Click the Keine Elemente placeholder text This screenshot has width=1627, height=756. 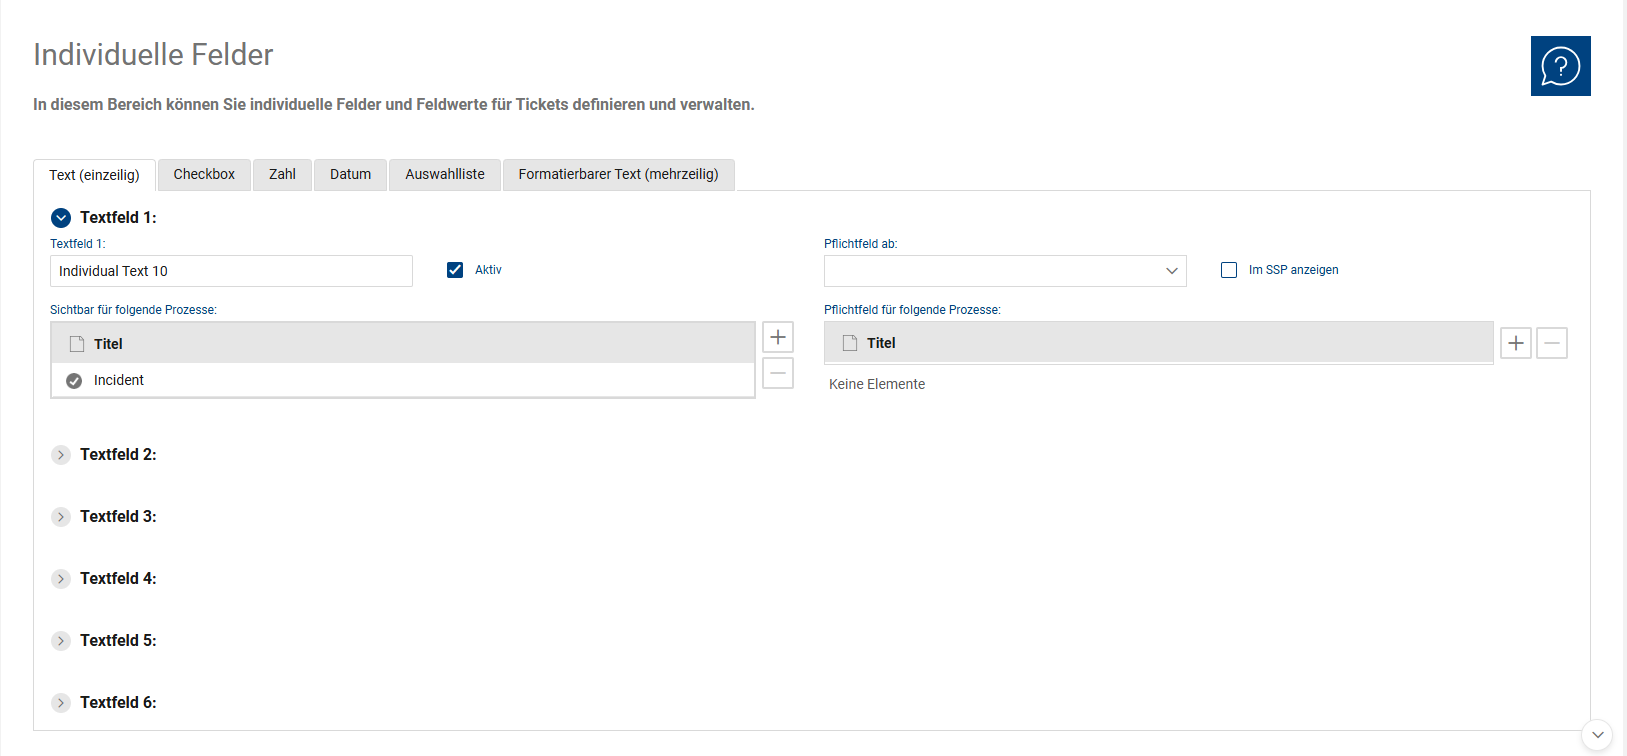[877, 384]
